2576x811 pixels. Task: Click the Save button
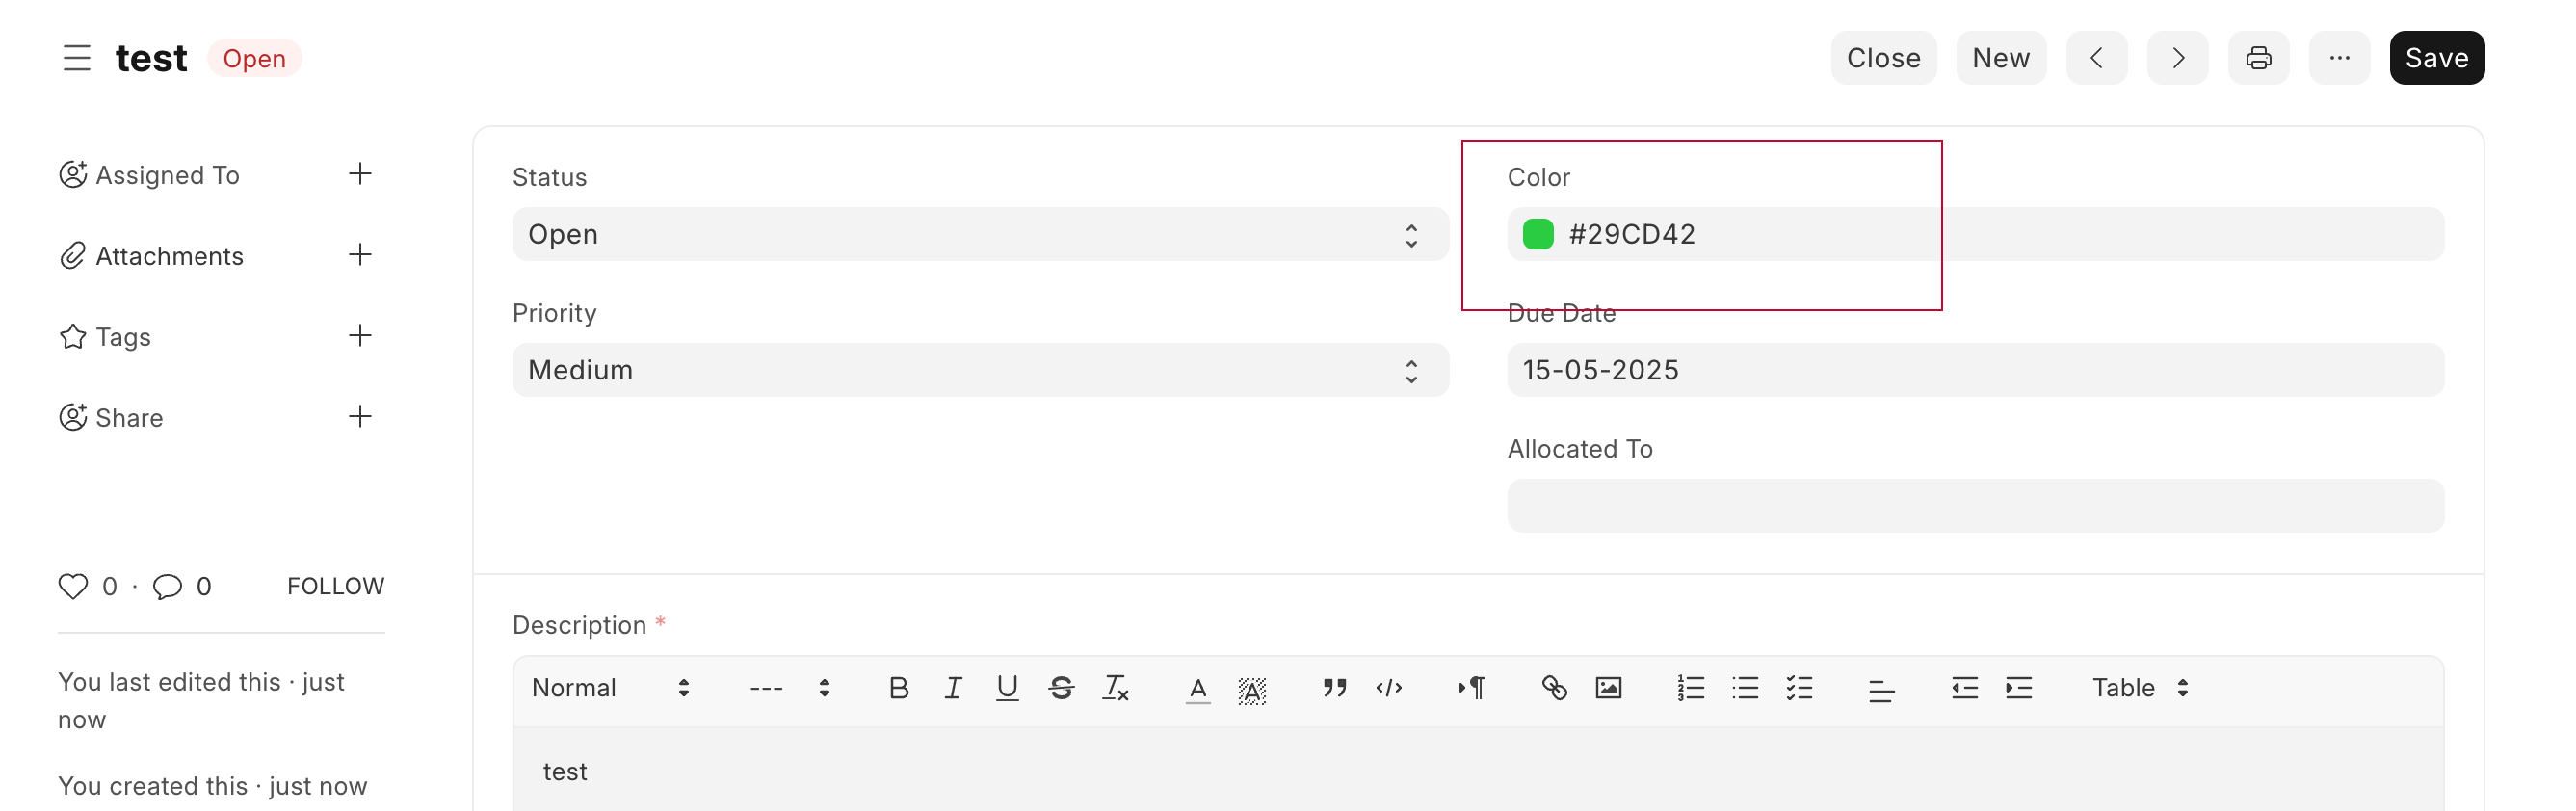(x=2436, y=58)
